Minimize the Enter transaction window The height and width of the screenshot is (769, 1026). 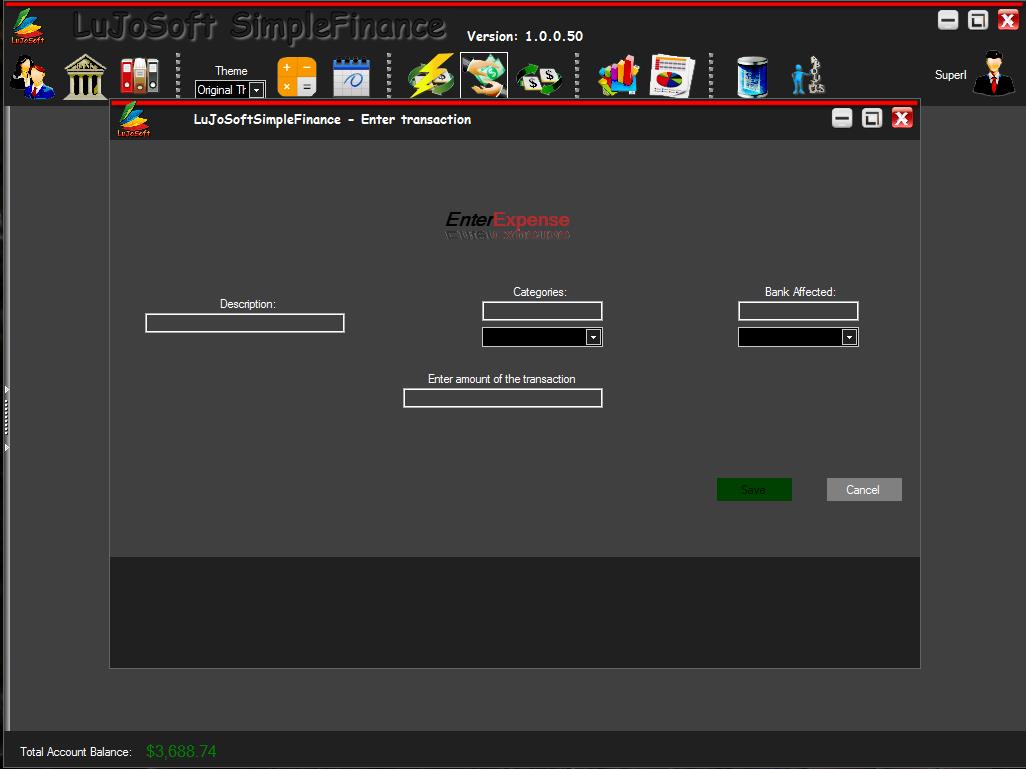842,118
